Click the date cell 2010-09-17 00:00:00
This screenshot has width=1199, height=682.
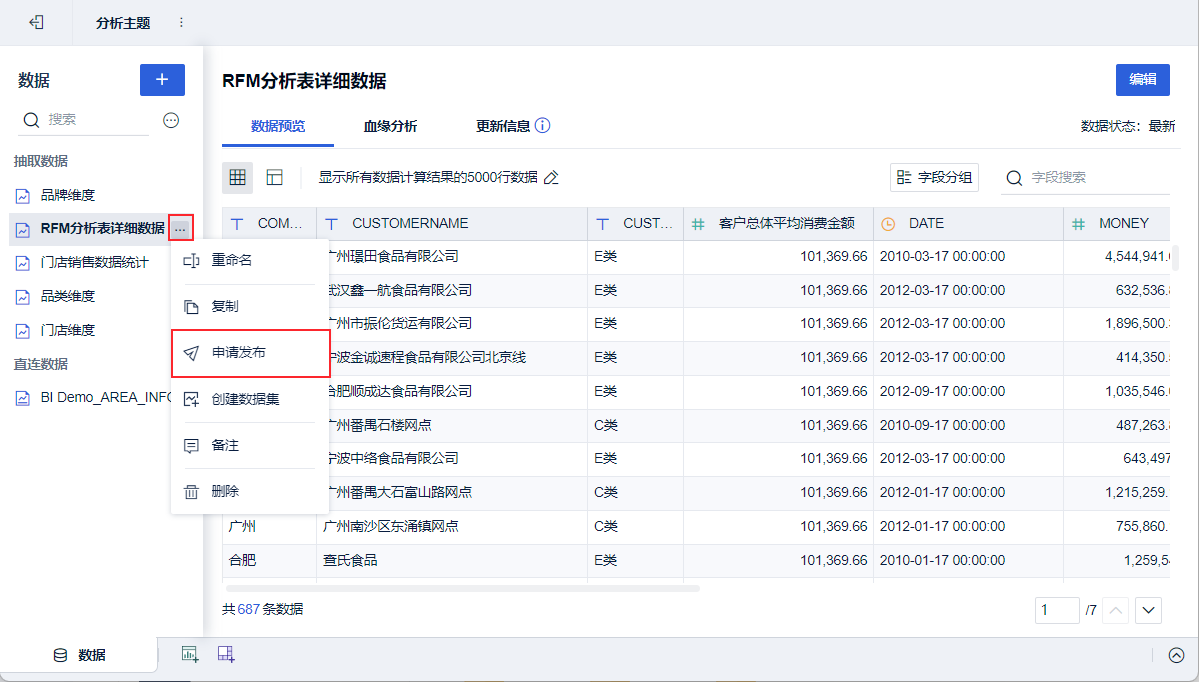point(968,425)
